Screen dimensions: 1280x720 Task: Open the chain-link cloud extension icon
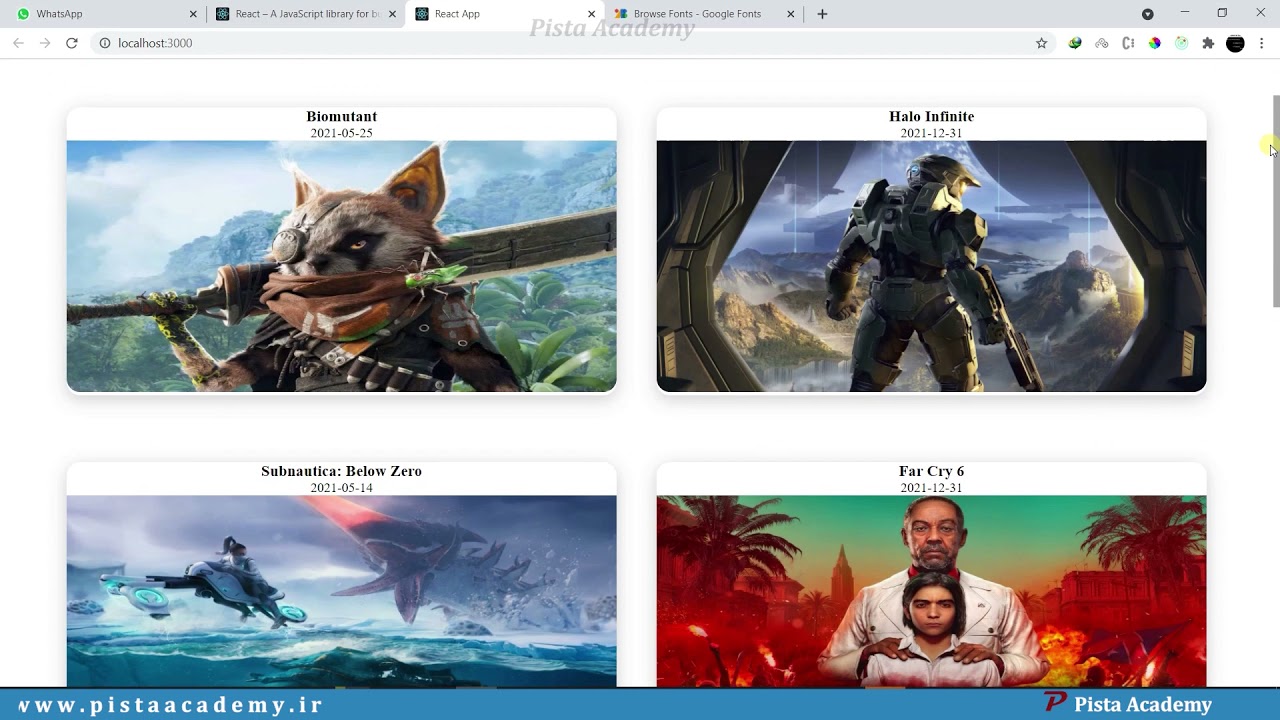[1102, 43]
